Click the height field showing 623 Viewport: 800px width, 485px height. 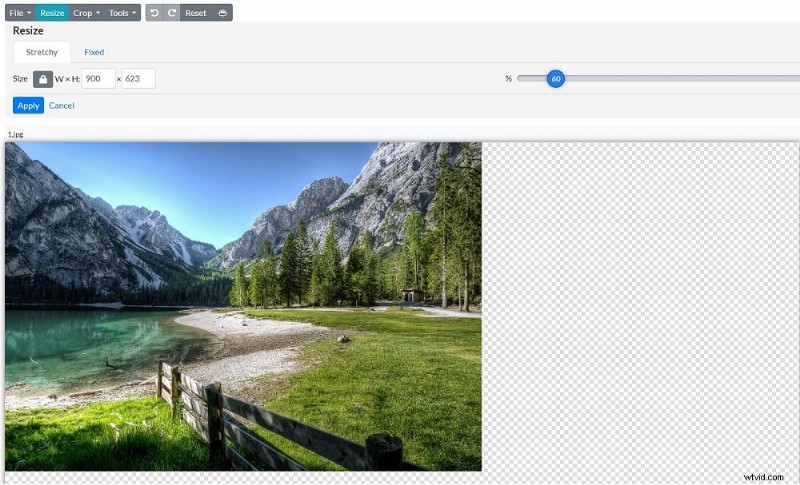pos(138,79)
